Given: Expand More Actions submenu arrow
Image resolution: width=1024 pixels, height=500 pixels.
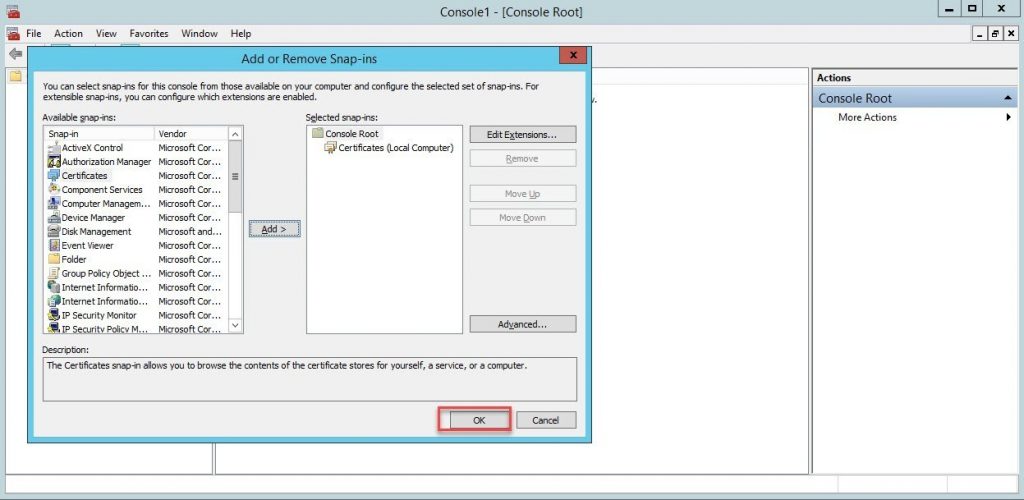Looking at the screenshot, I should tap(1008, 117).
